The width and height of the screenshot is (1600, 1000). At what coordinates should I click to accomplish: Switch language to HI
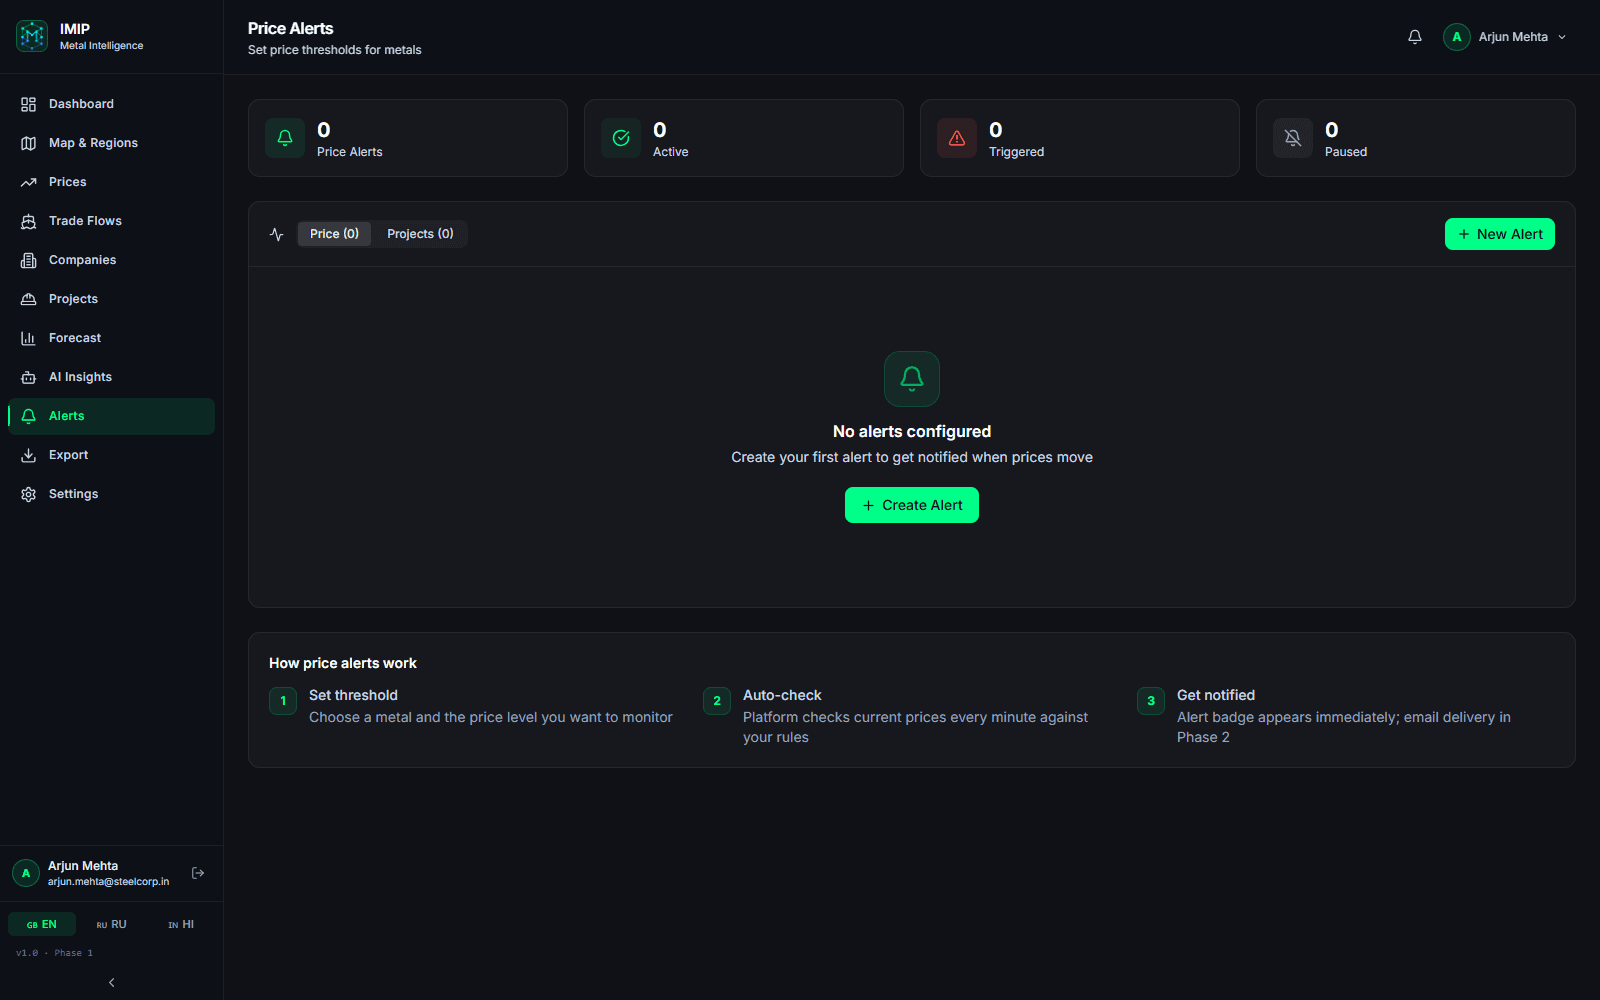181,924
